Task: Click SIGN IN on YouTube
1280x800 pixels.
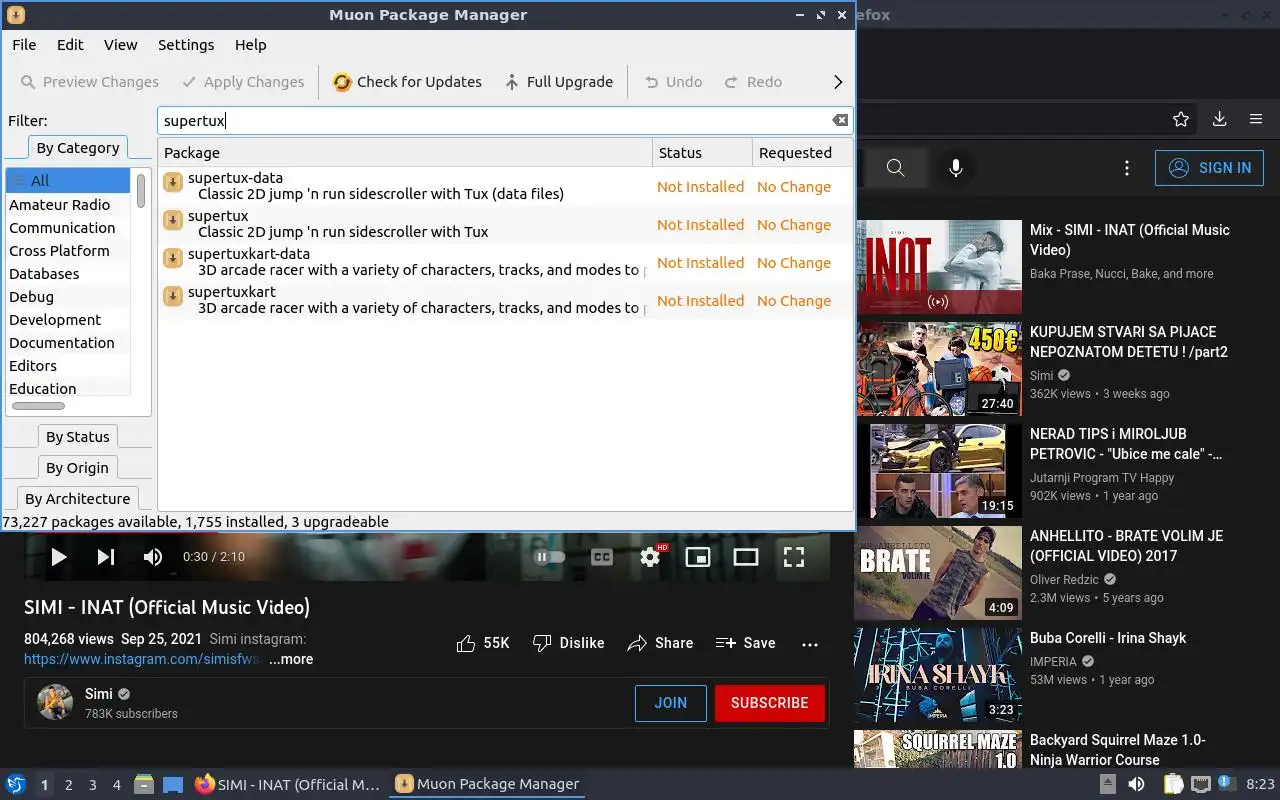Action: point(1209,168)
